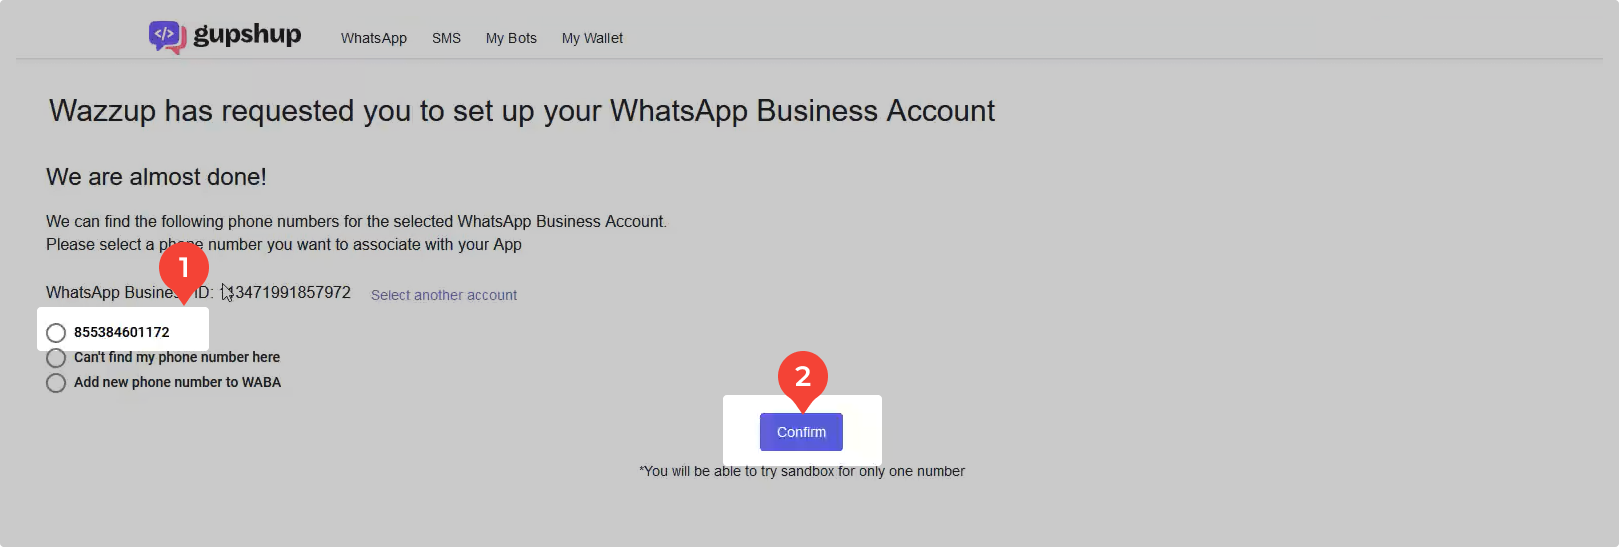The width and height of the screenshot is (1619, 547).
Task: Click the "Select another account" link
Action: point(444,295)
